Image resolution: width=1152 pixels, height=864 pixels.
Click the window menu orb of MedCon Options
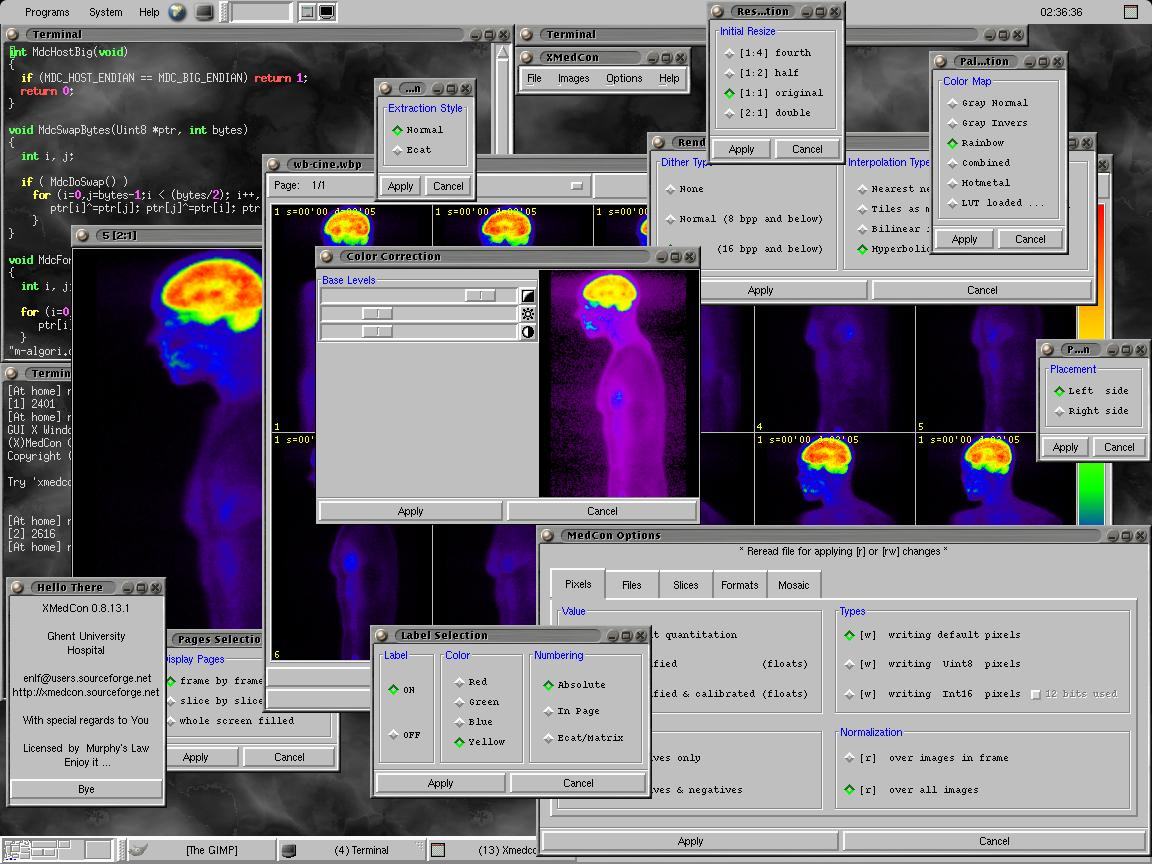point(547,536)
